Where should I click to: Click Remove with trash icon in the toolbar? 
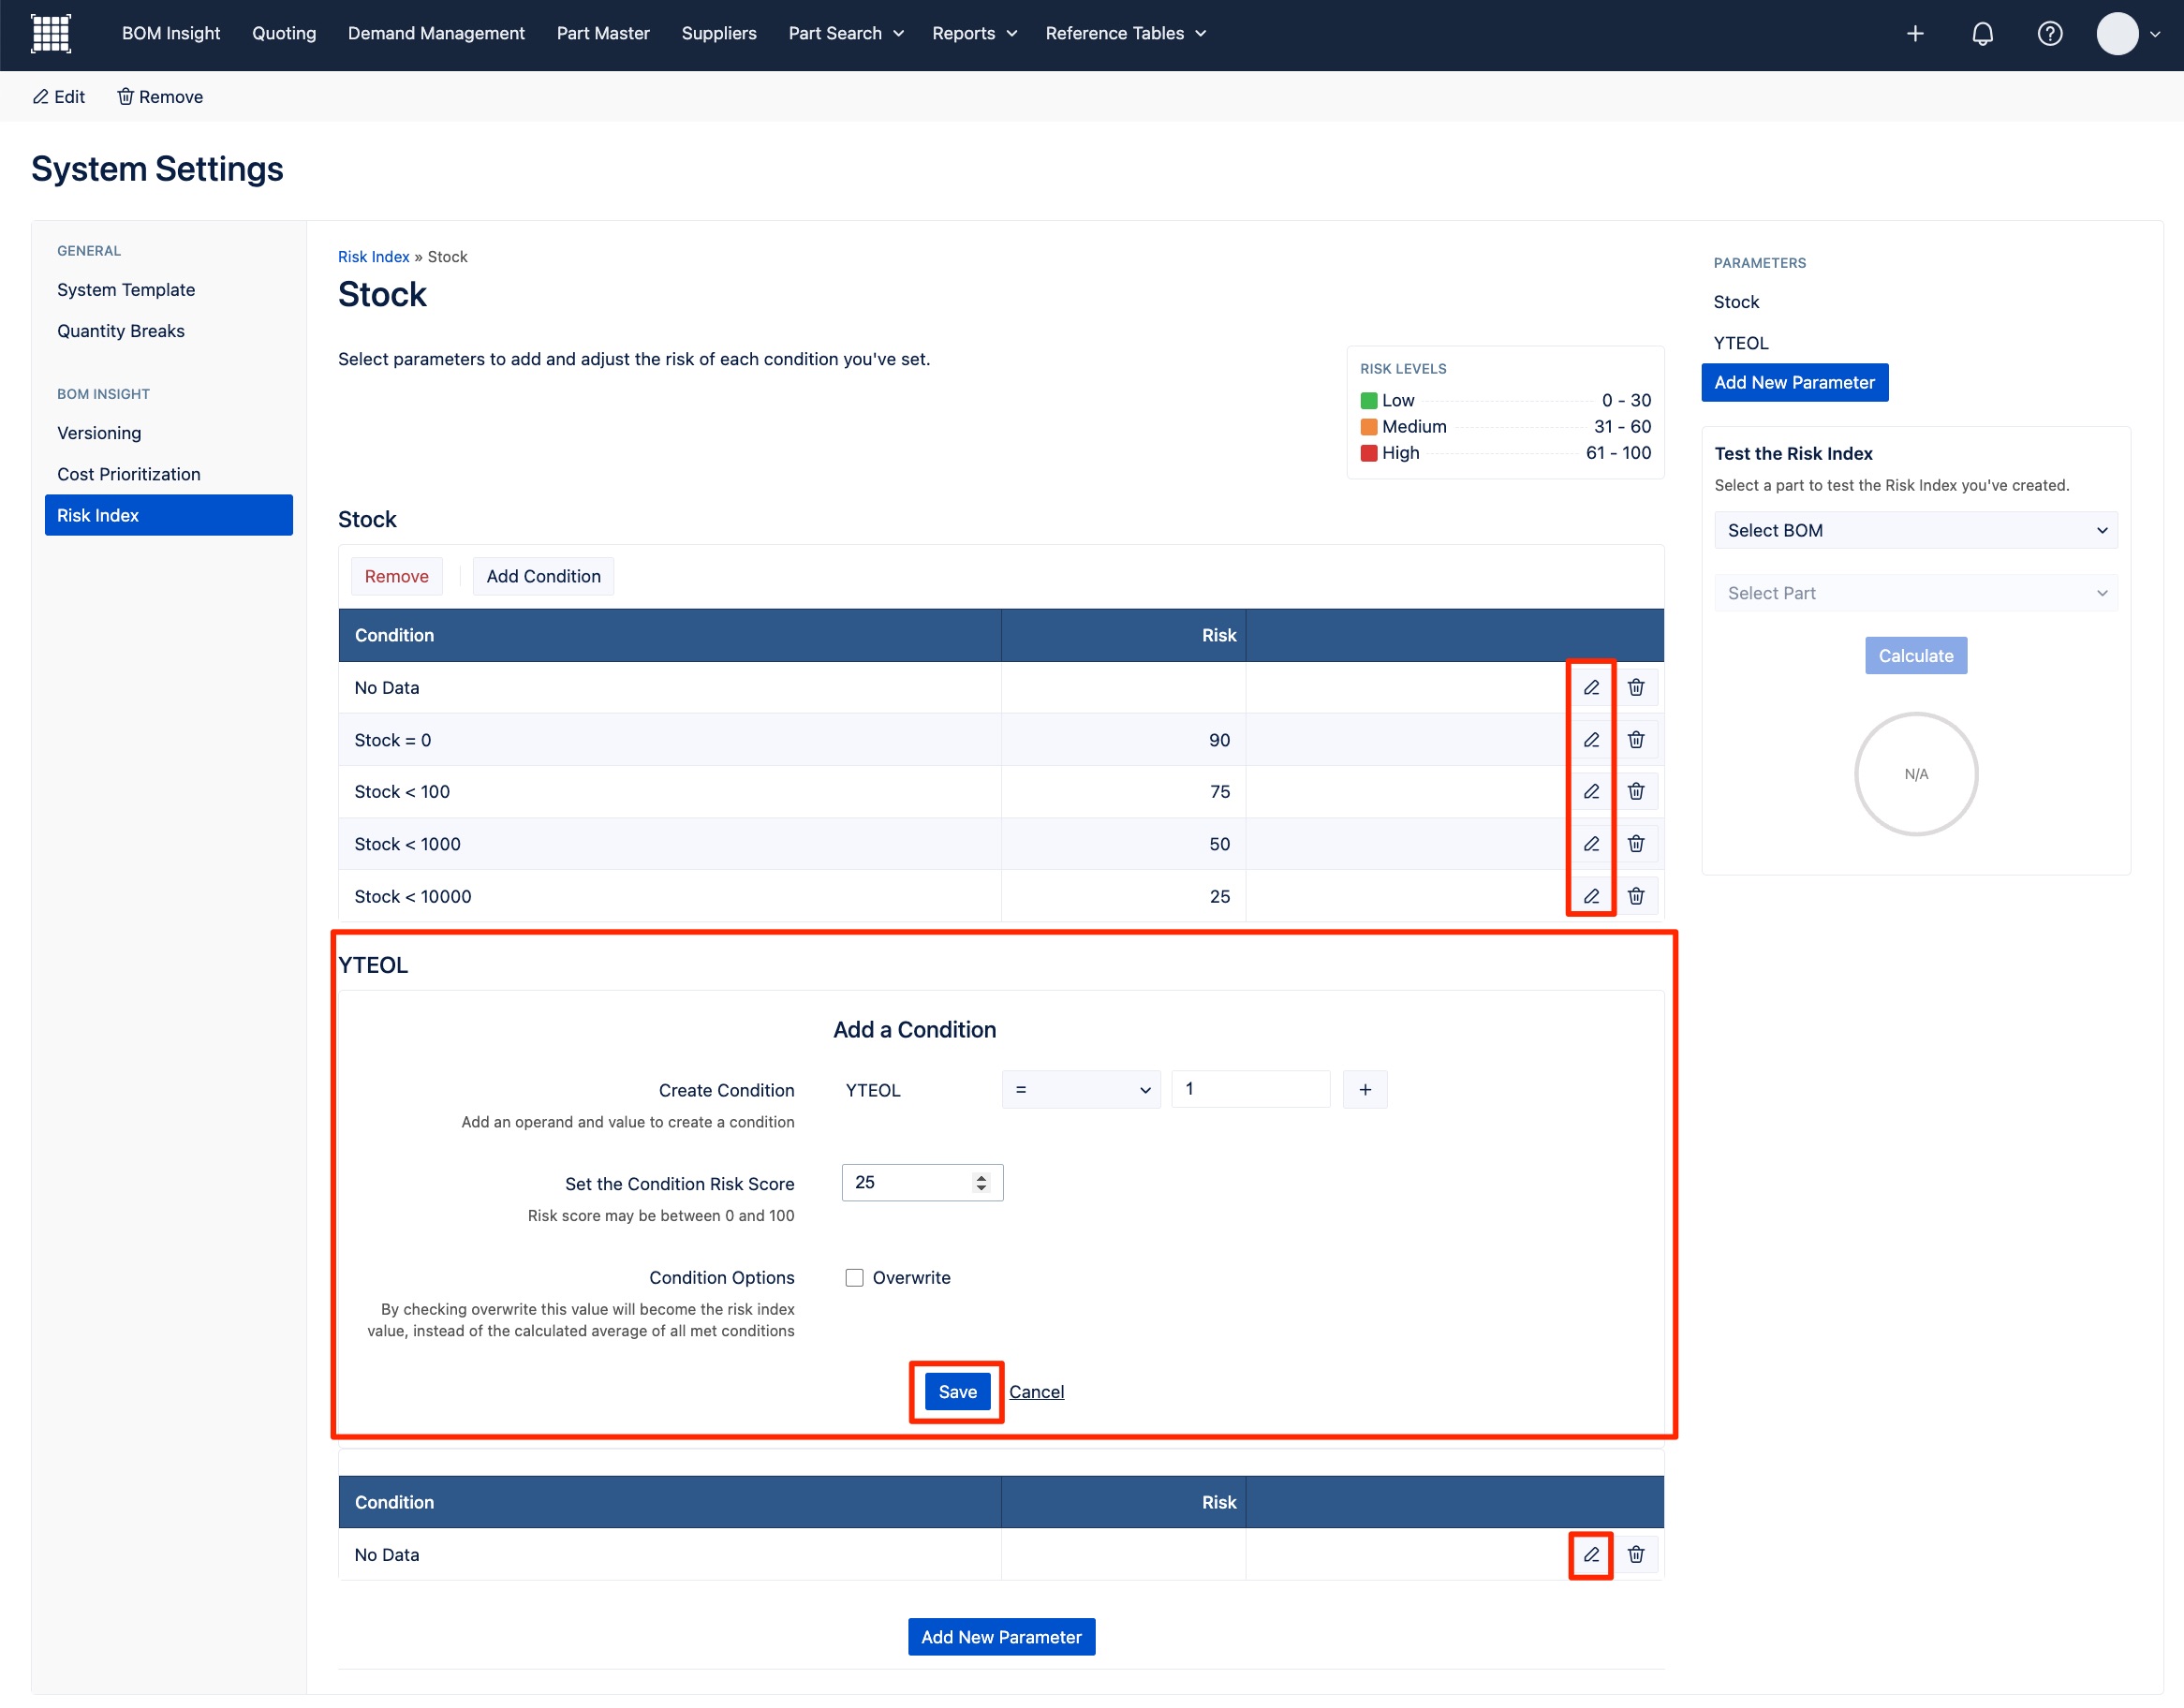(160, 97)
